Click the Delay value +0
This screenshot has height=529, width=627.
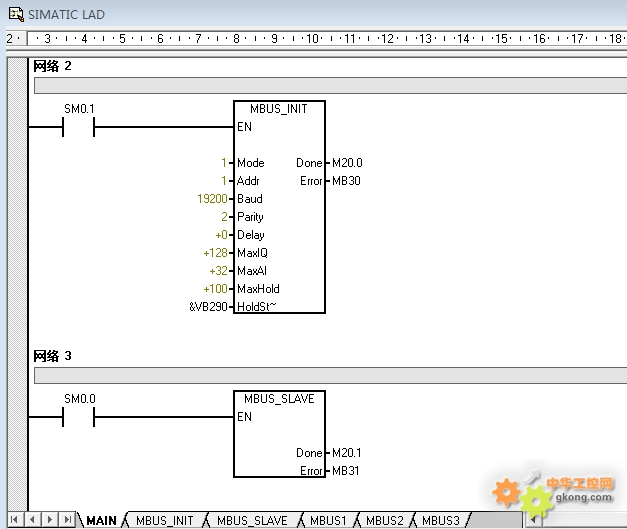point(222,235)
